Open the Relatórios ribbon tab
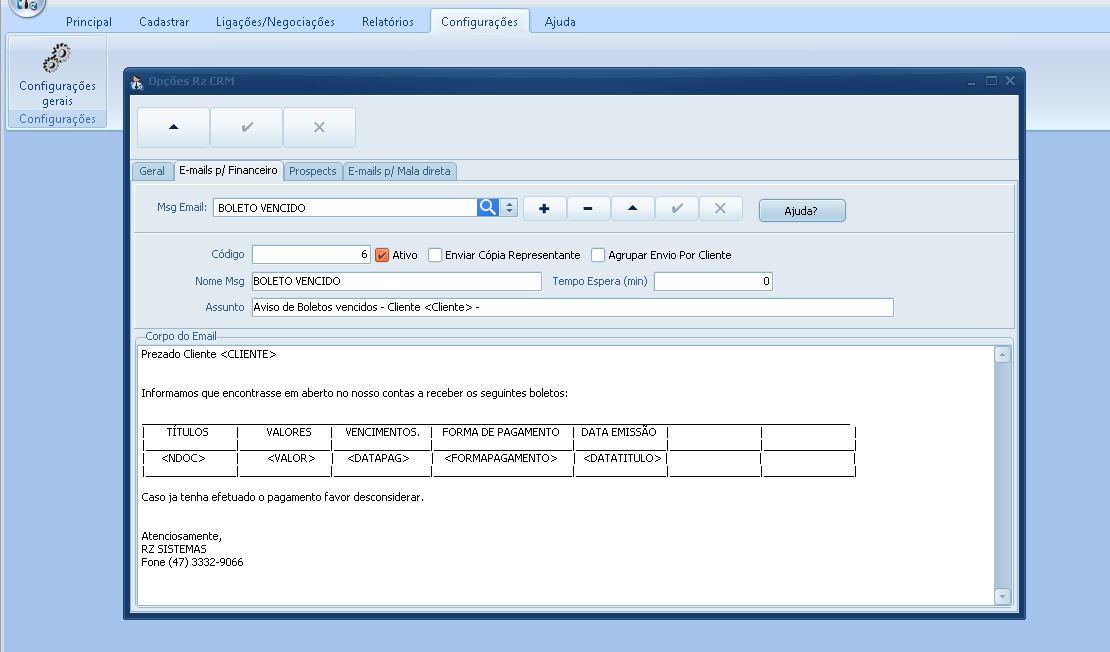The image size is (1110, 652). [388, 22]
